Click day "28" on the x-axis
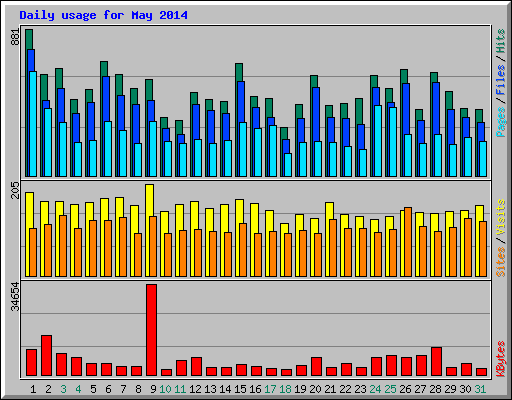This screenshot has width=512, height=400. pos(435,389)
